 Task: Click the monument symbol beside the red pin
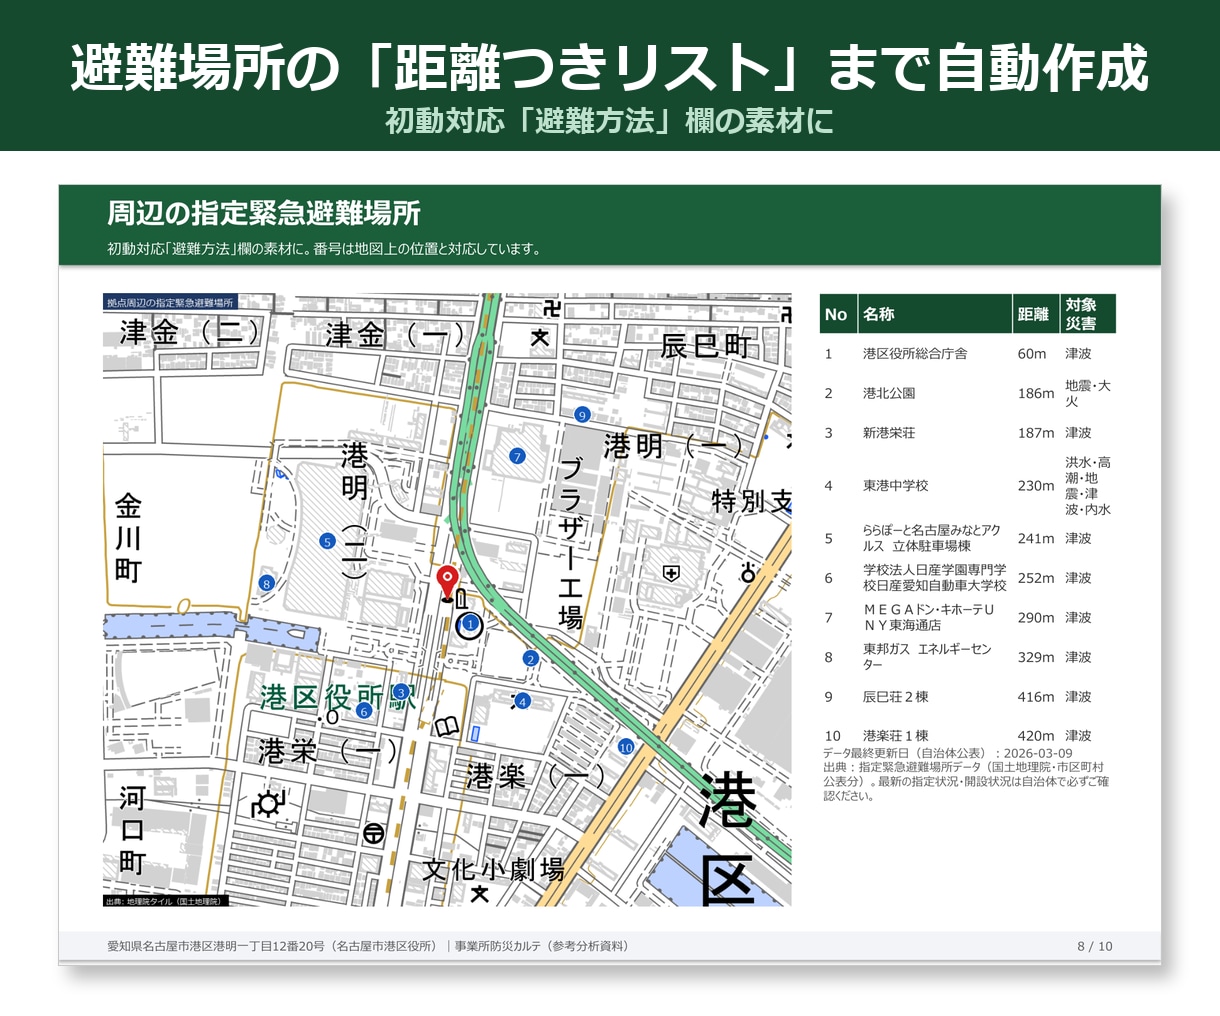(460, 599)
